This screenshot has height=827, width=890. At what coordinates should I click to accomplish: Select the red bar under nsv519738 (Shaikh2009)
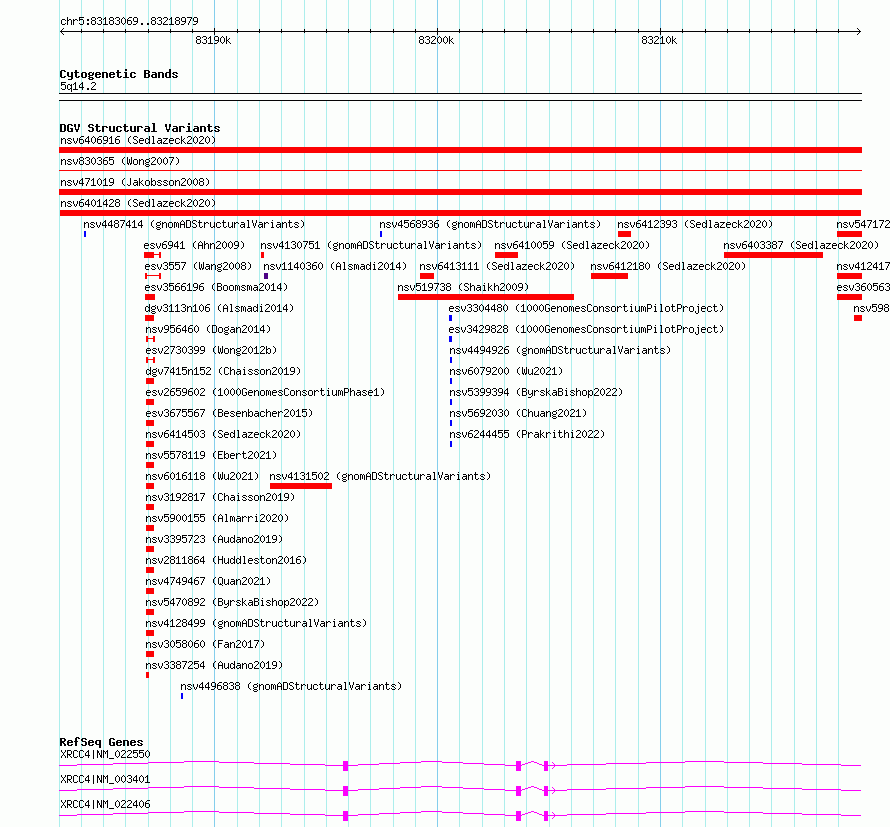pos(486,297)
